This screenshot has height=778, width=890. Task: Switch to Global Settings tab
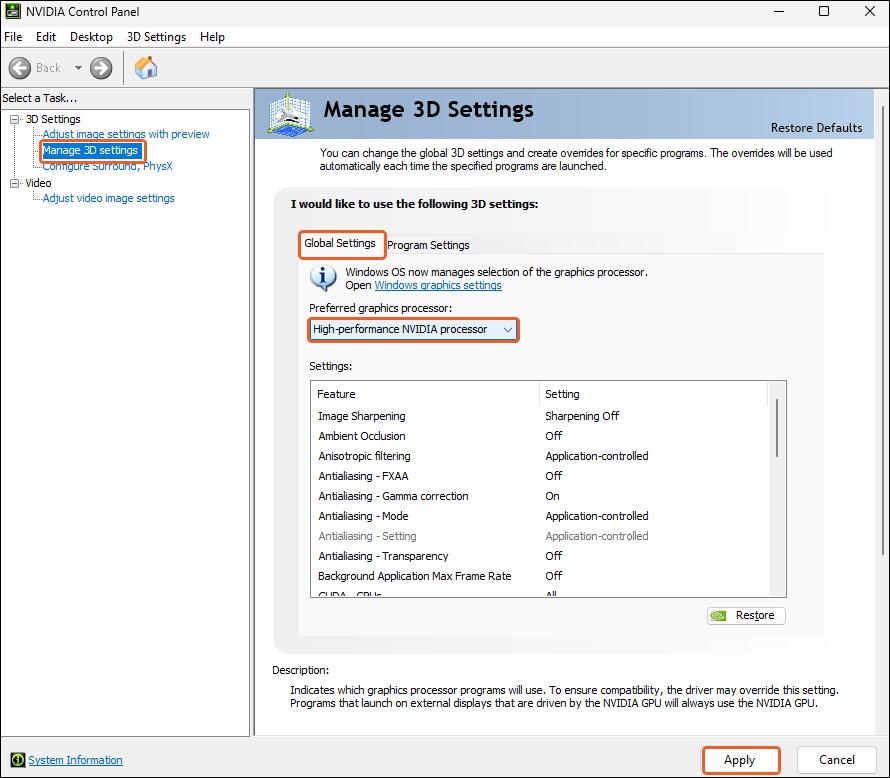(340, 243)
